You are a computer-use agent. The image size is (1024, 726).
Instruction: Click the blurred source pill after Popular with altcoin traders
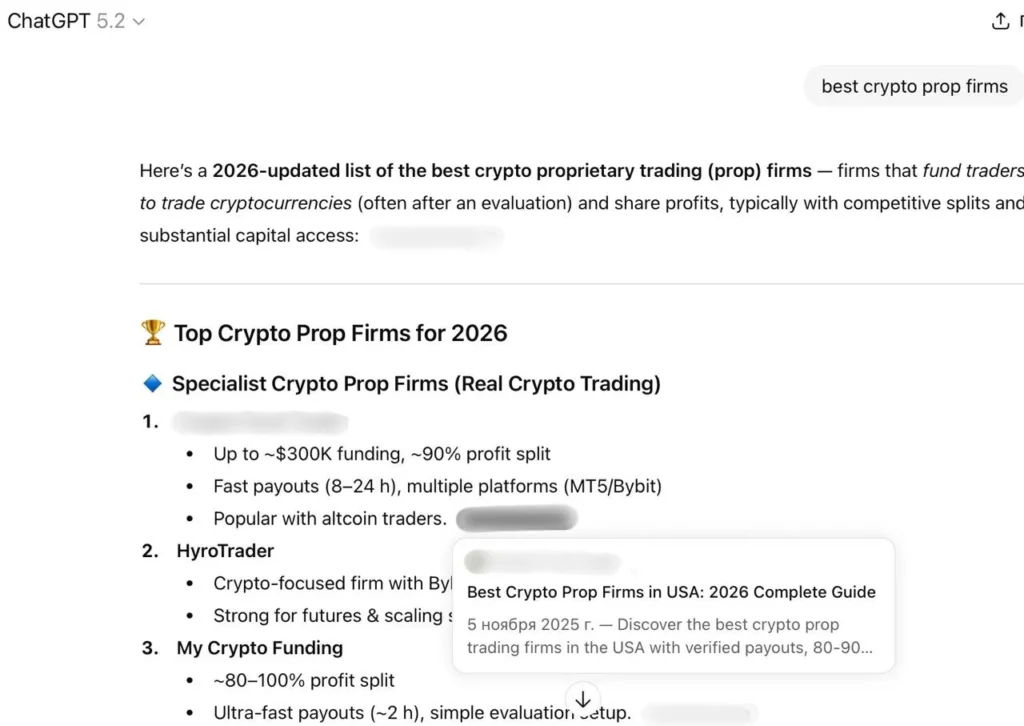click(516, 518)
